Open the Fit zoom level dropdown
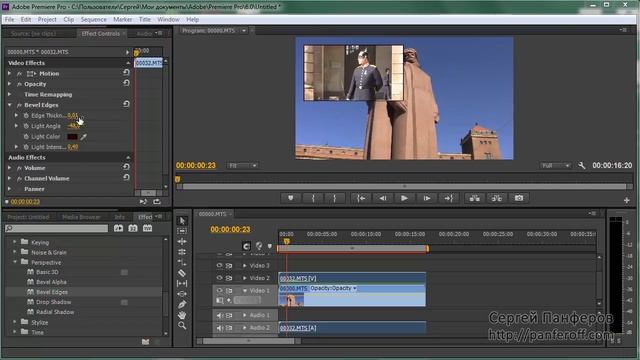 242,165
